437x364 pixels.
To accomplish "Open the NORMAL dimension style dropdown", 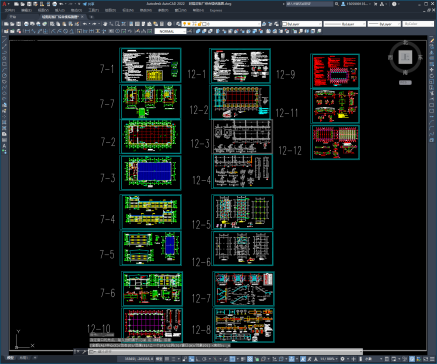I will 170,31.
